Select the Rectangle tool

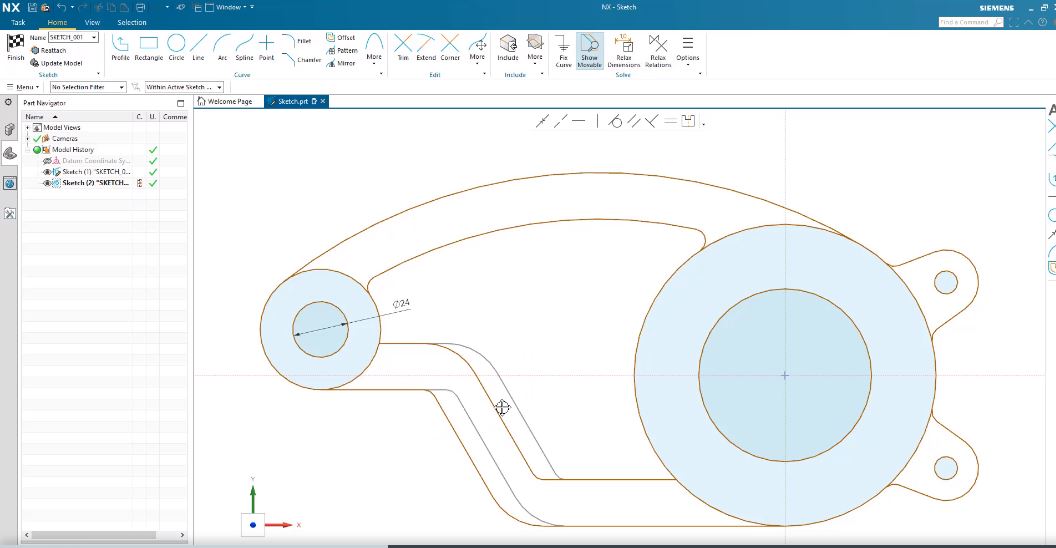pyautogui.click(x=148, y=48)
